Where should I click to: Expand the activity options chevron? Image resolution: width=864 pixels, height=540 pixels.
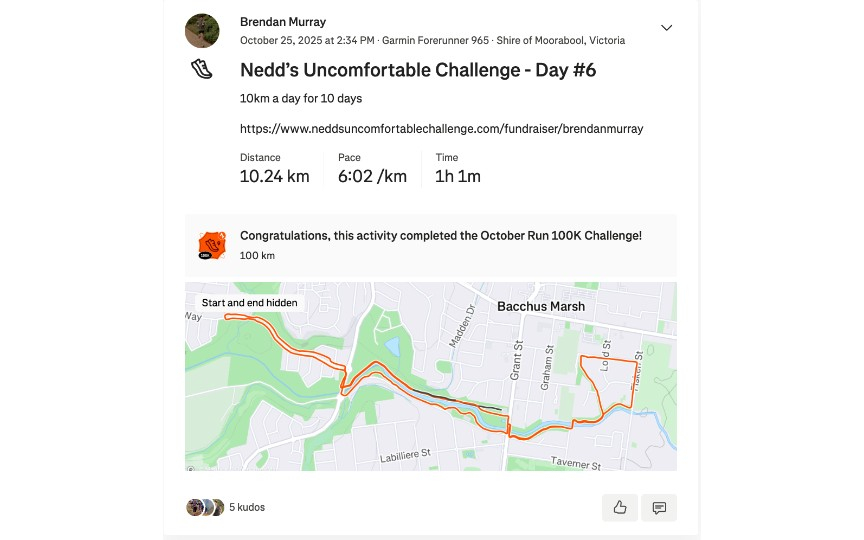click(666, 28)
